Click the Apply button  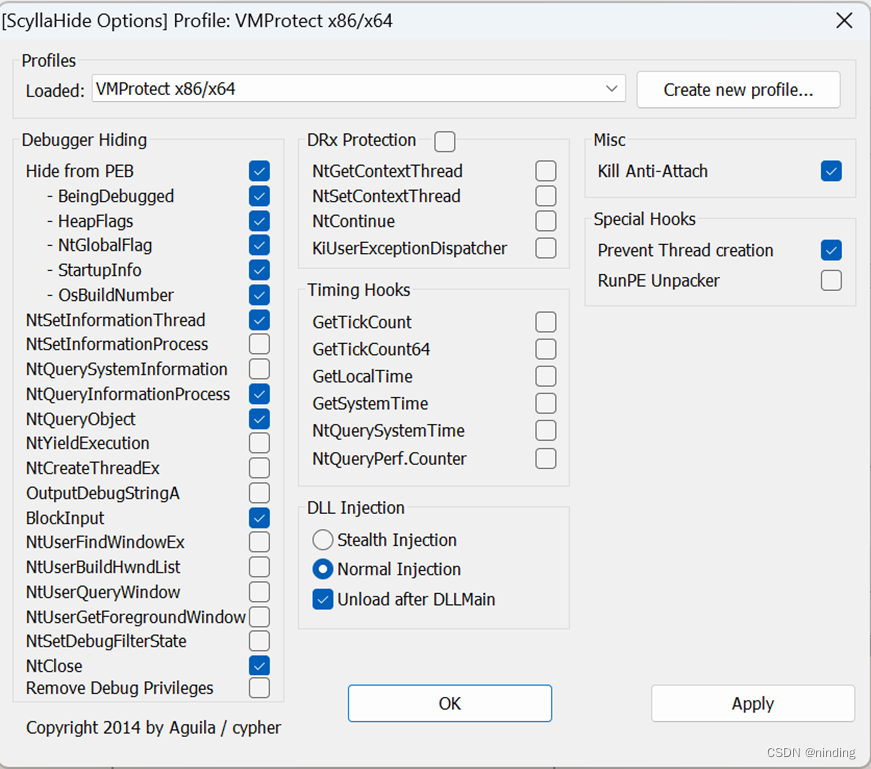click(x=753, y=703)
